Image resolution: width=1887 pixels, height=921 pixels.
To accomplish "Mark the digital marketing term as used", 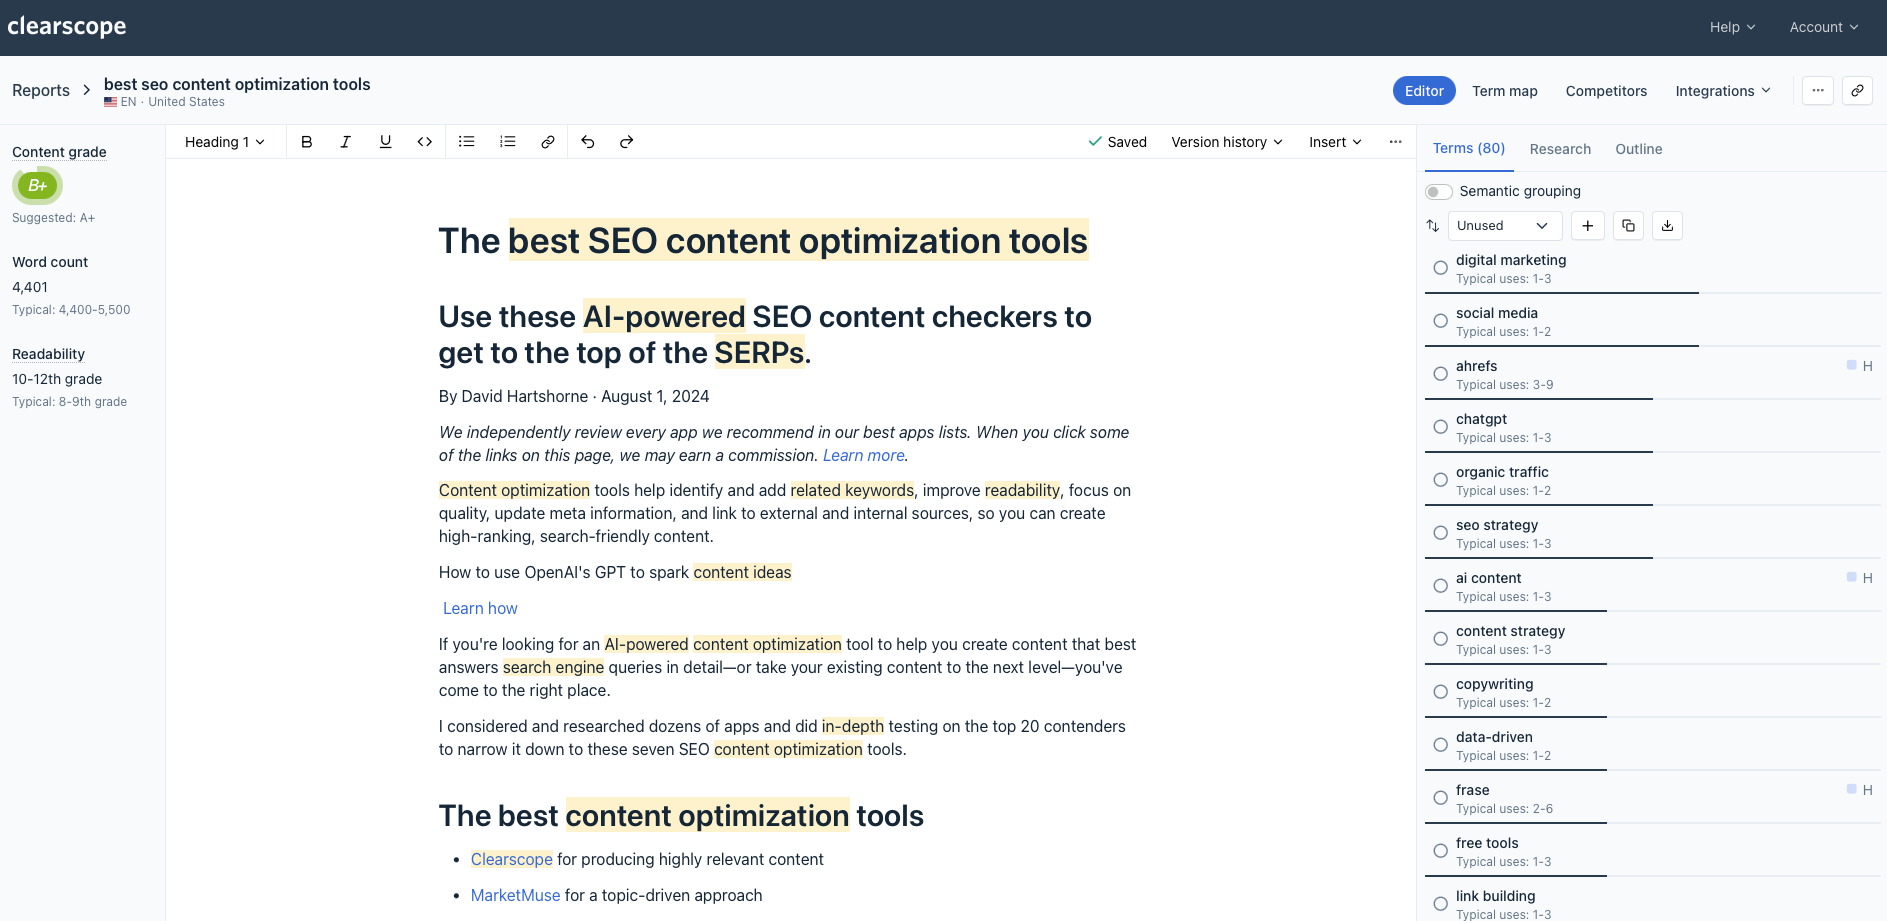I will coord(1440,267).
